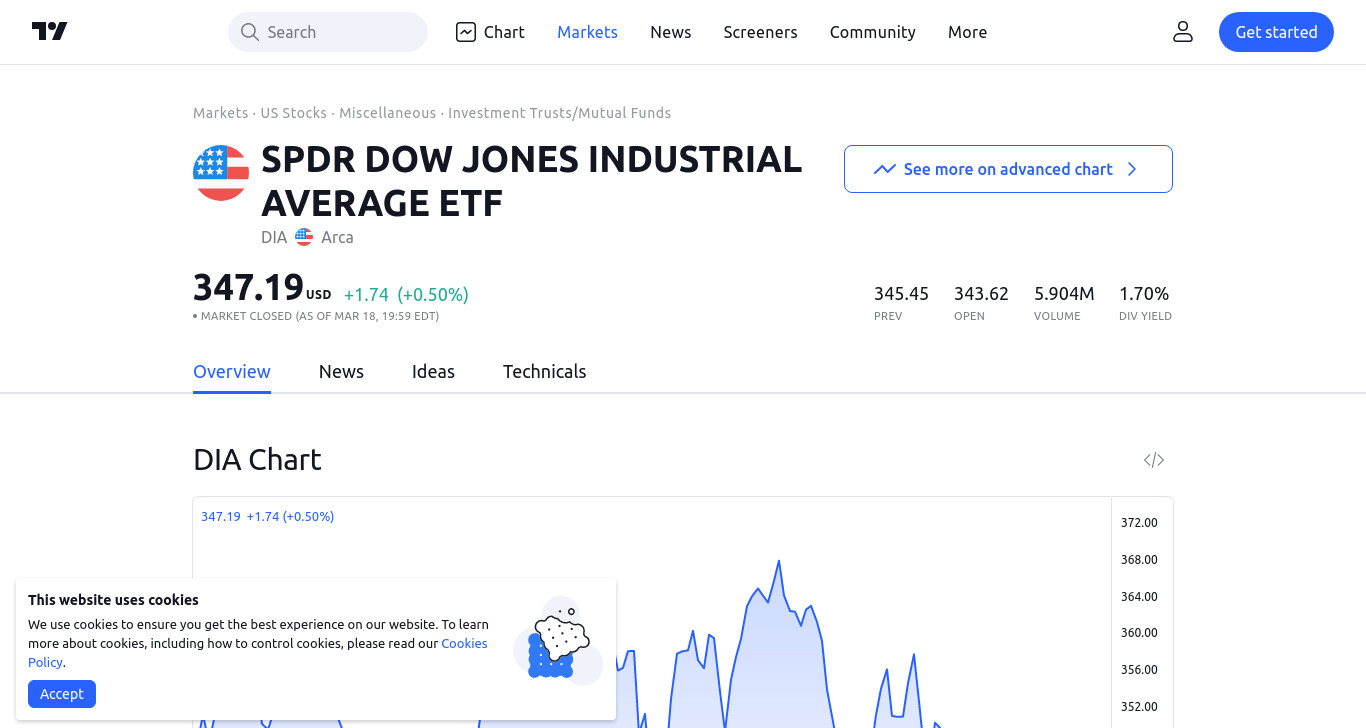Screen dimensions: 1366x728
Task: Click the Get started button
Action: 1276,32
